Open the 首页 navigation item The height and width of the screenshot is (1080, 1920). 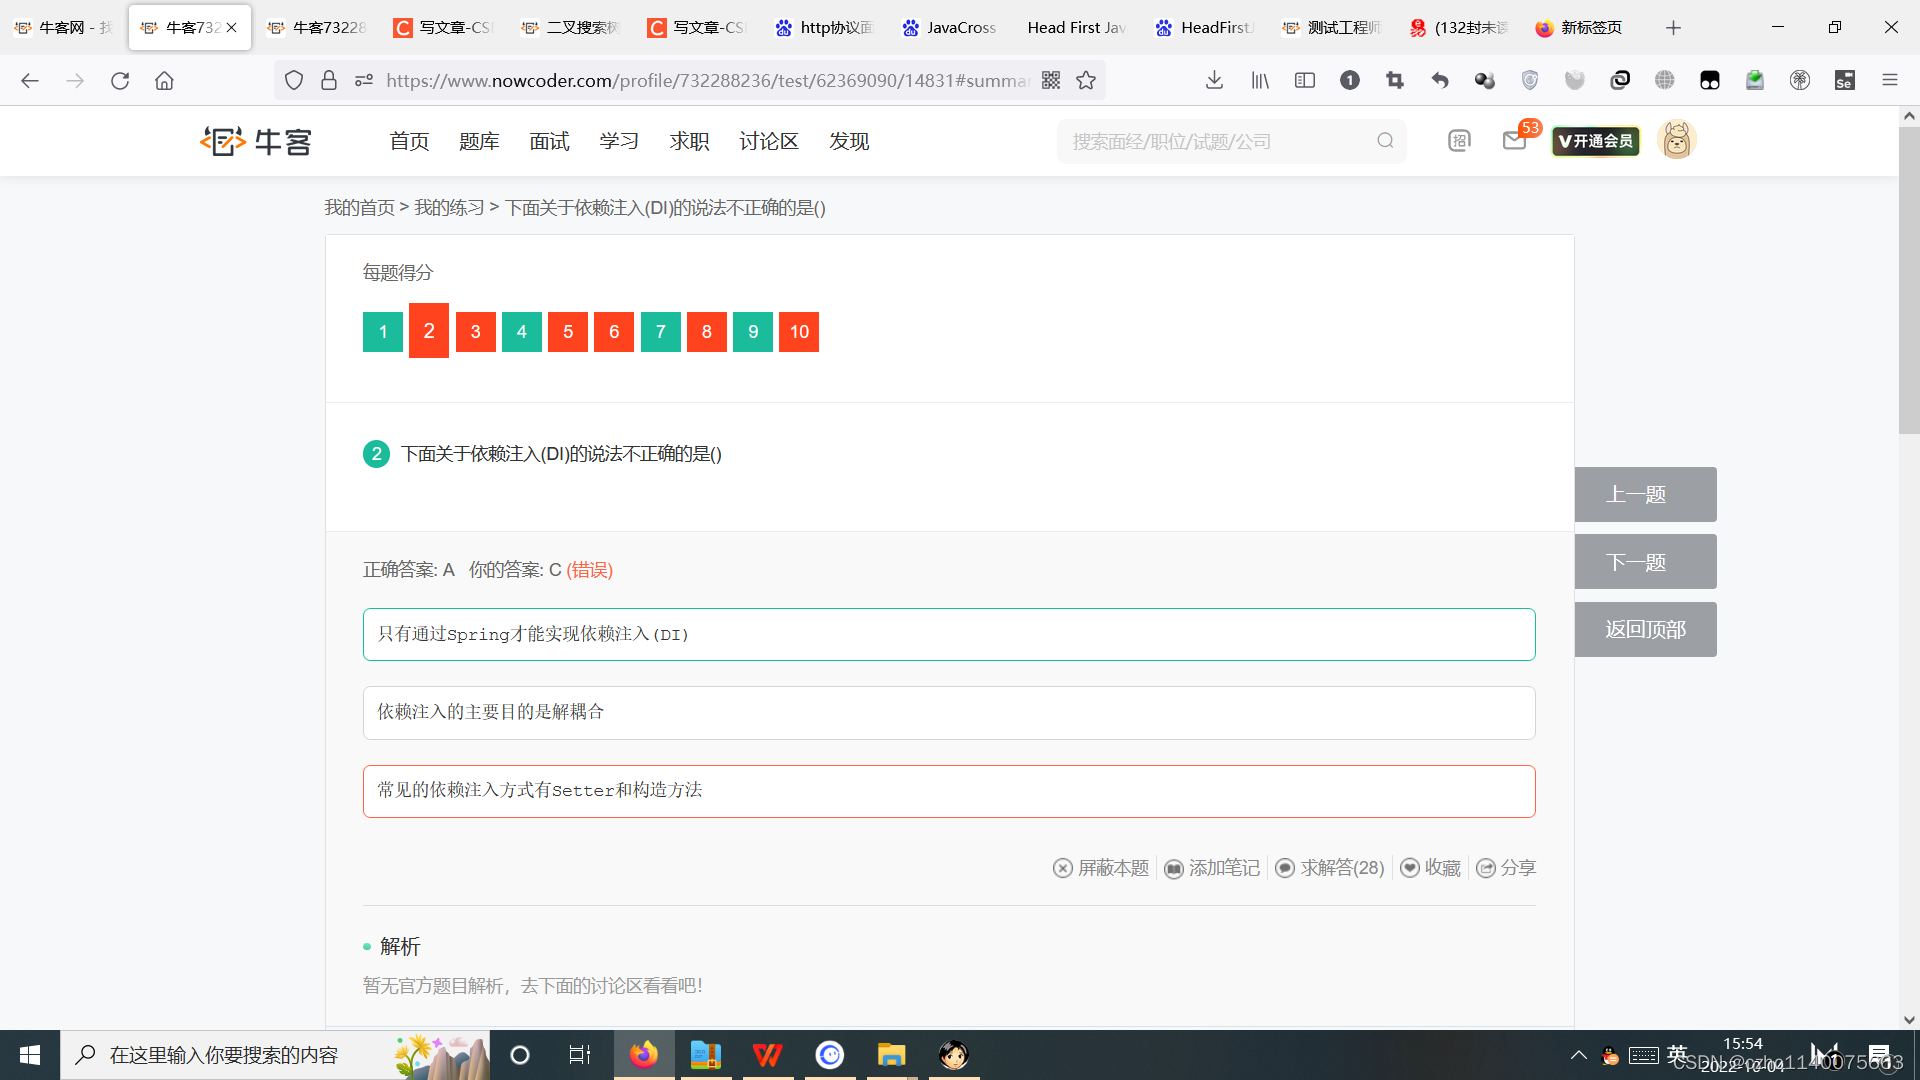click(x=409, y=141)
